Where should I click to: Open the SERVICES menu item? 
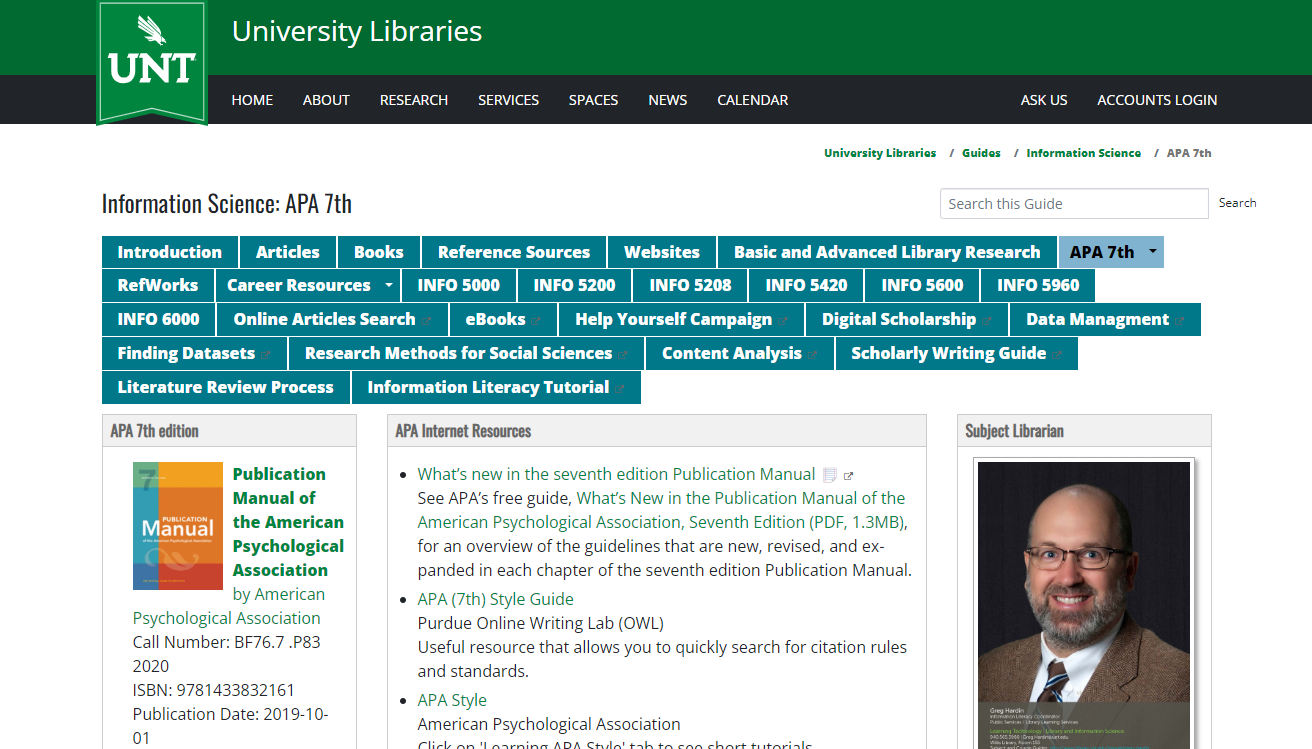click(x=508, y=100)
